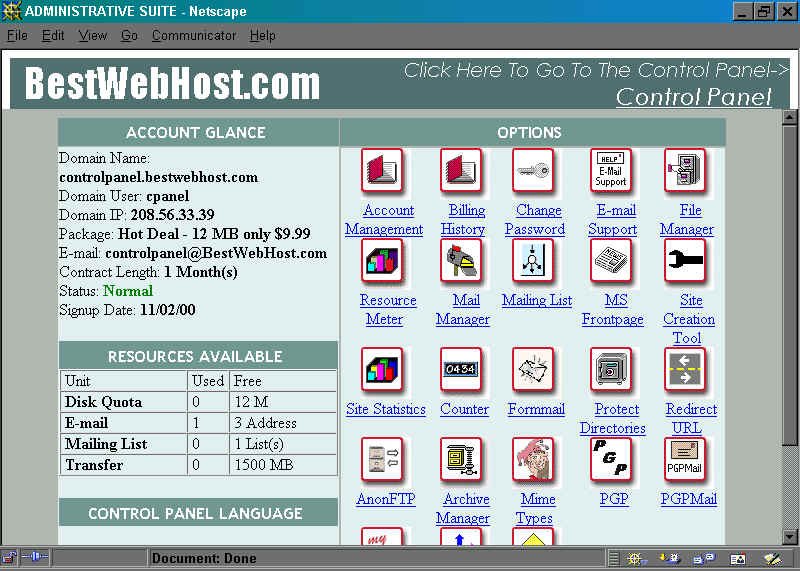This screenshot has width=800, height=571.
Task: Open the View menu
Action: pos(92,36)
